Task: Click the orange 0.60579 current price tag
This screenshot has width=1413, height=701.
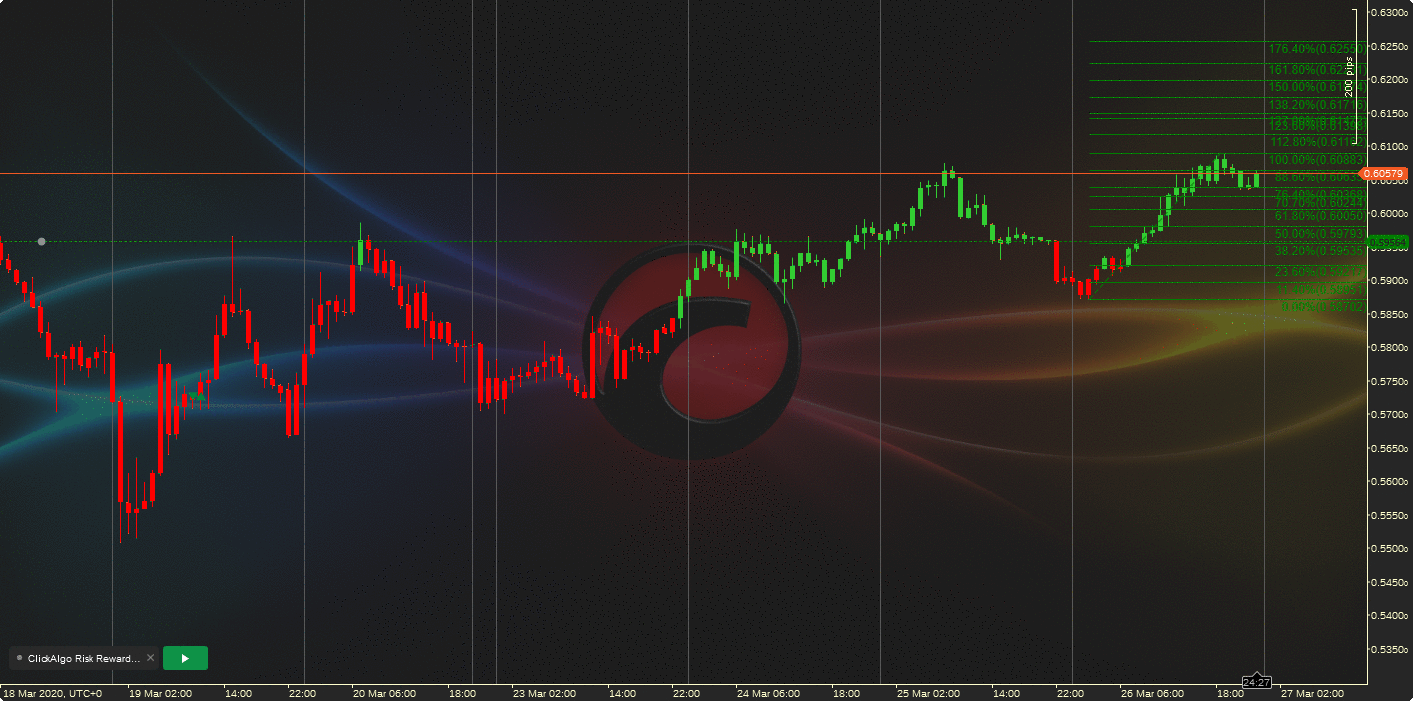Action: pos(1384,174)
